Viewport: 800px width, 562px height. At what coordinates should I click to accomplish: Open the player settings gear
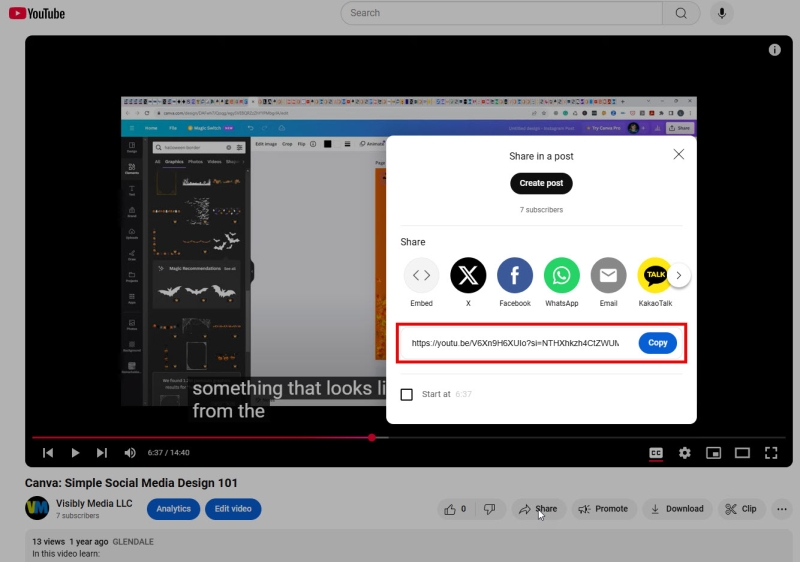pyautogui.click(x=685, y=452)
